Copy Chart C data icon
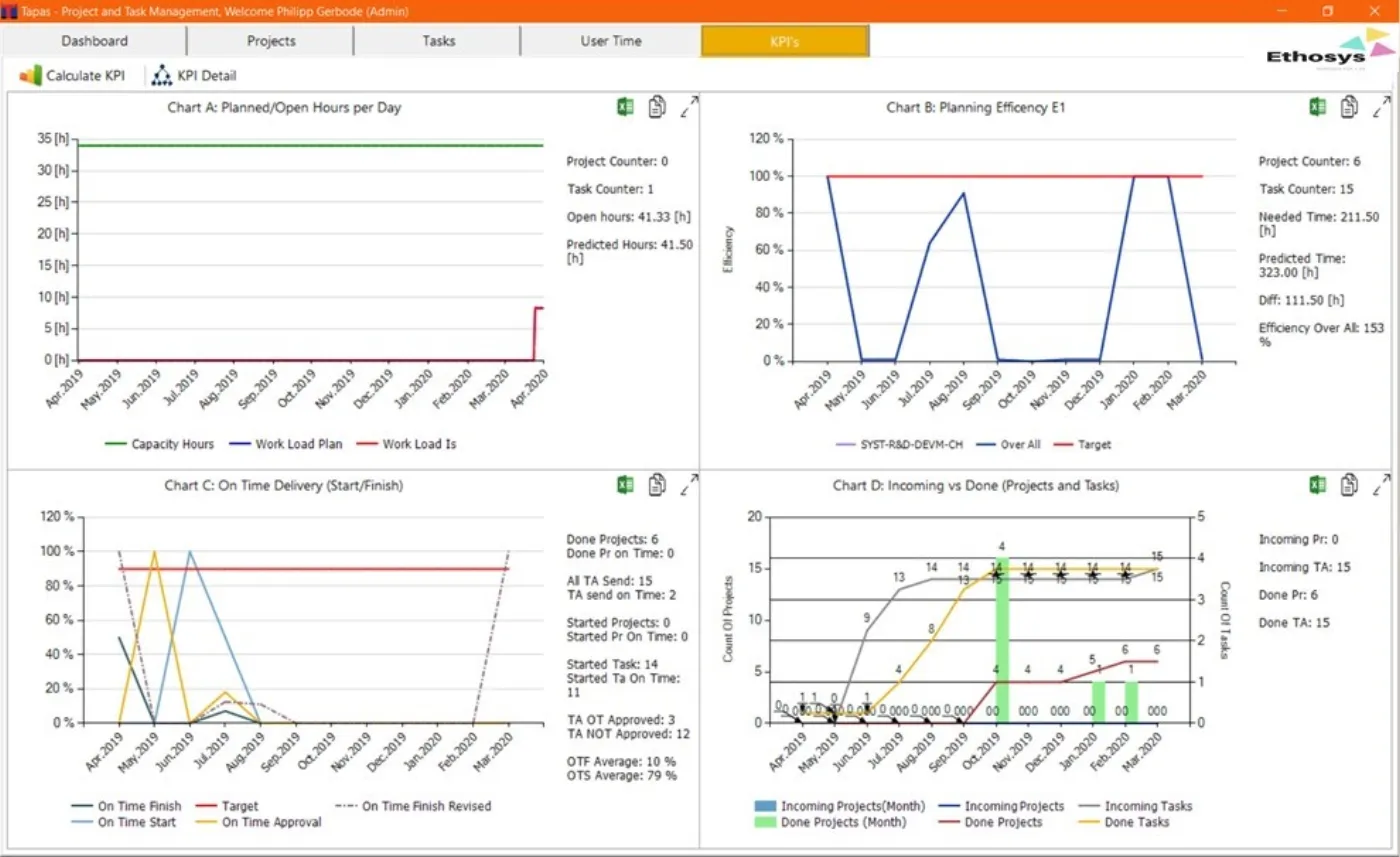The image size is (1400, 857). [657, 485]
